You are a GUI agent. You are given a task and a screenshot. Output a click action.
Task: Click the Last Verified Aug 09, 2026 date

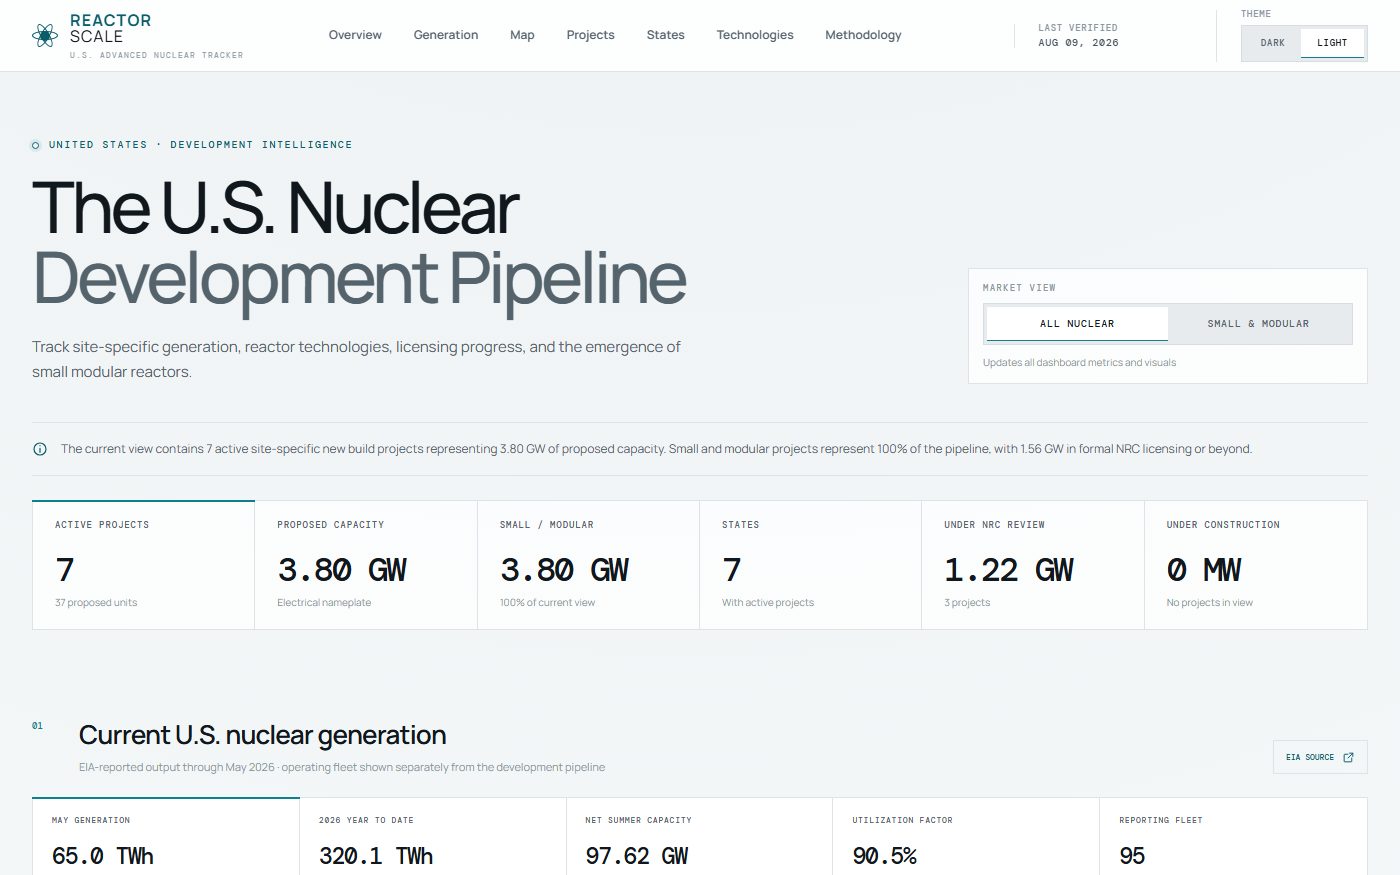[x=1078, y=43]
